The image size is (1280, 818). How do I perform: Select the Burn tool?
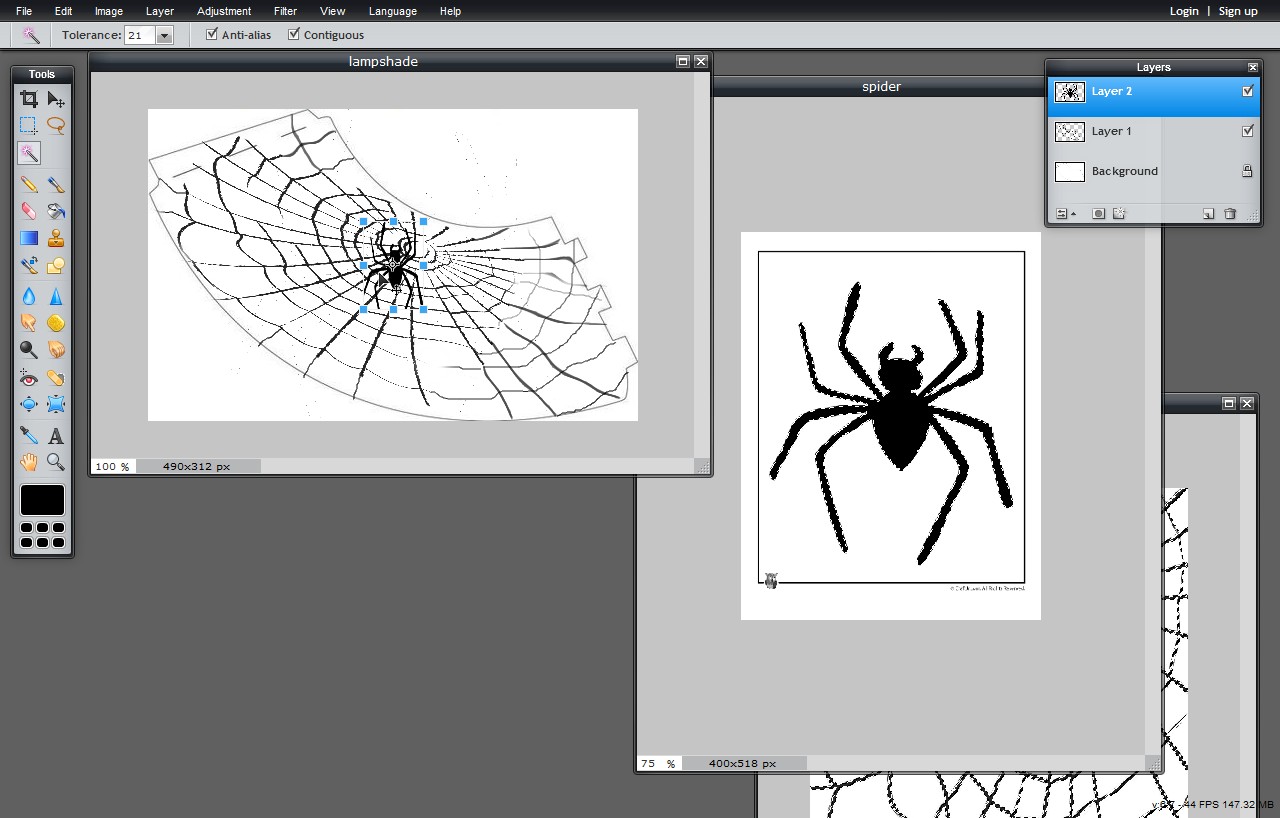pos(56,349)
